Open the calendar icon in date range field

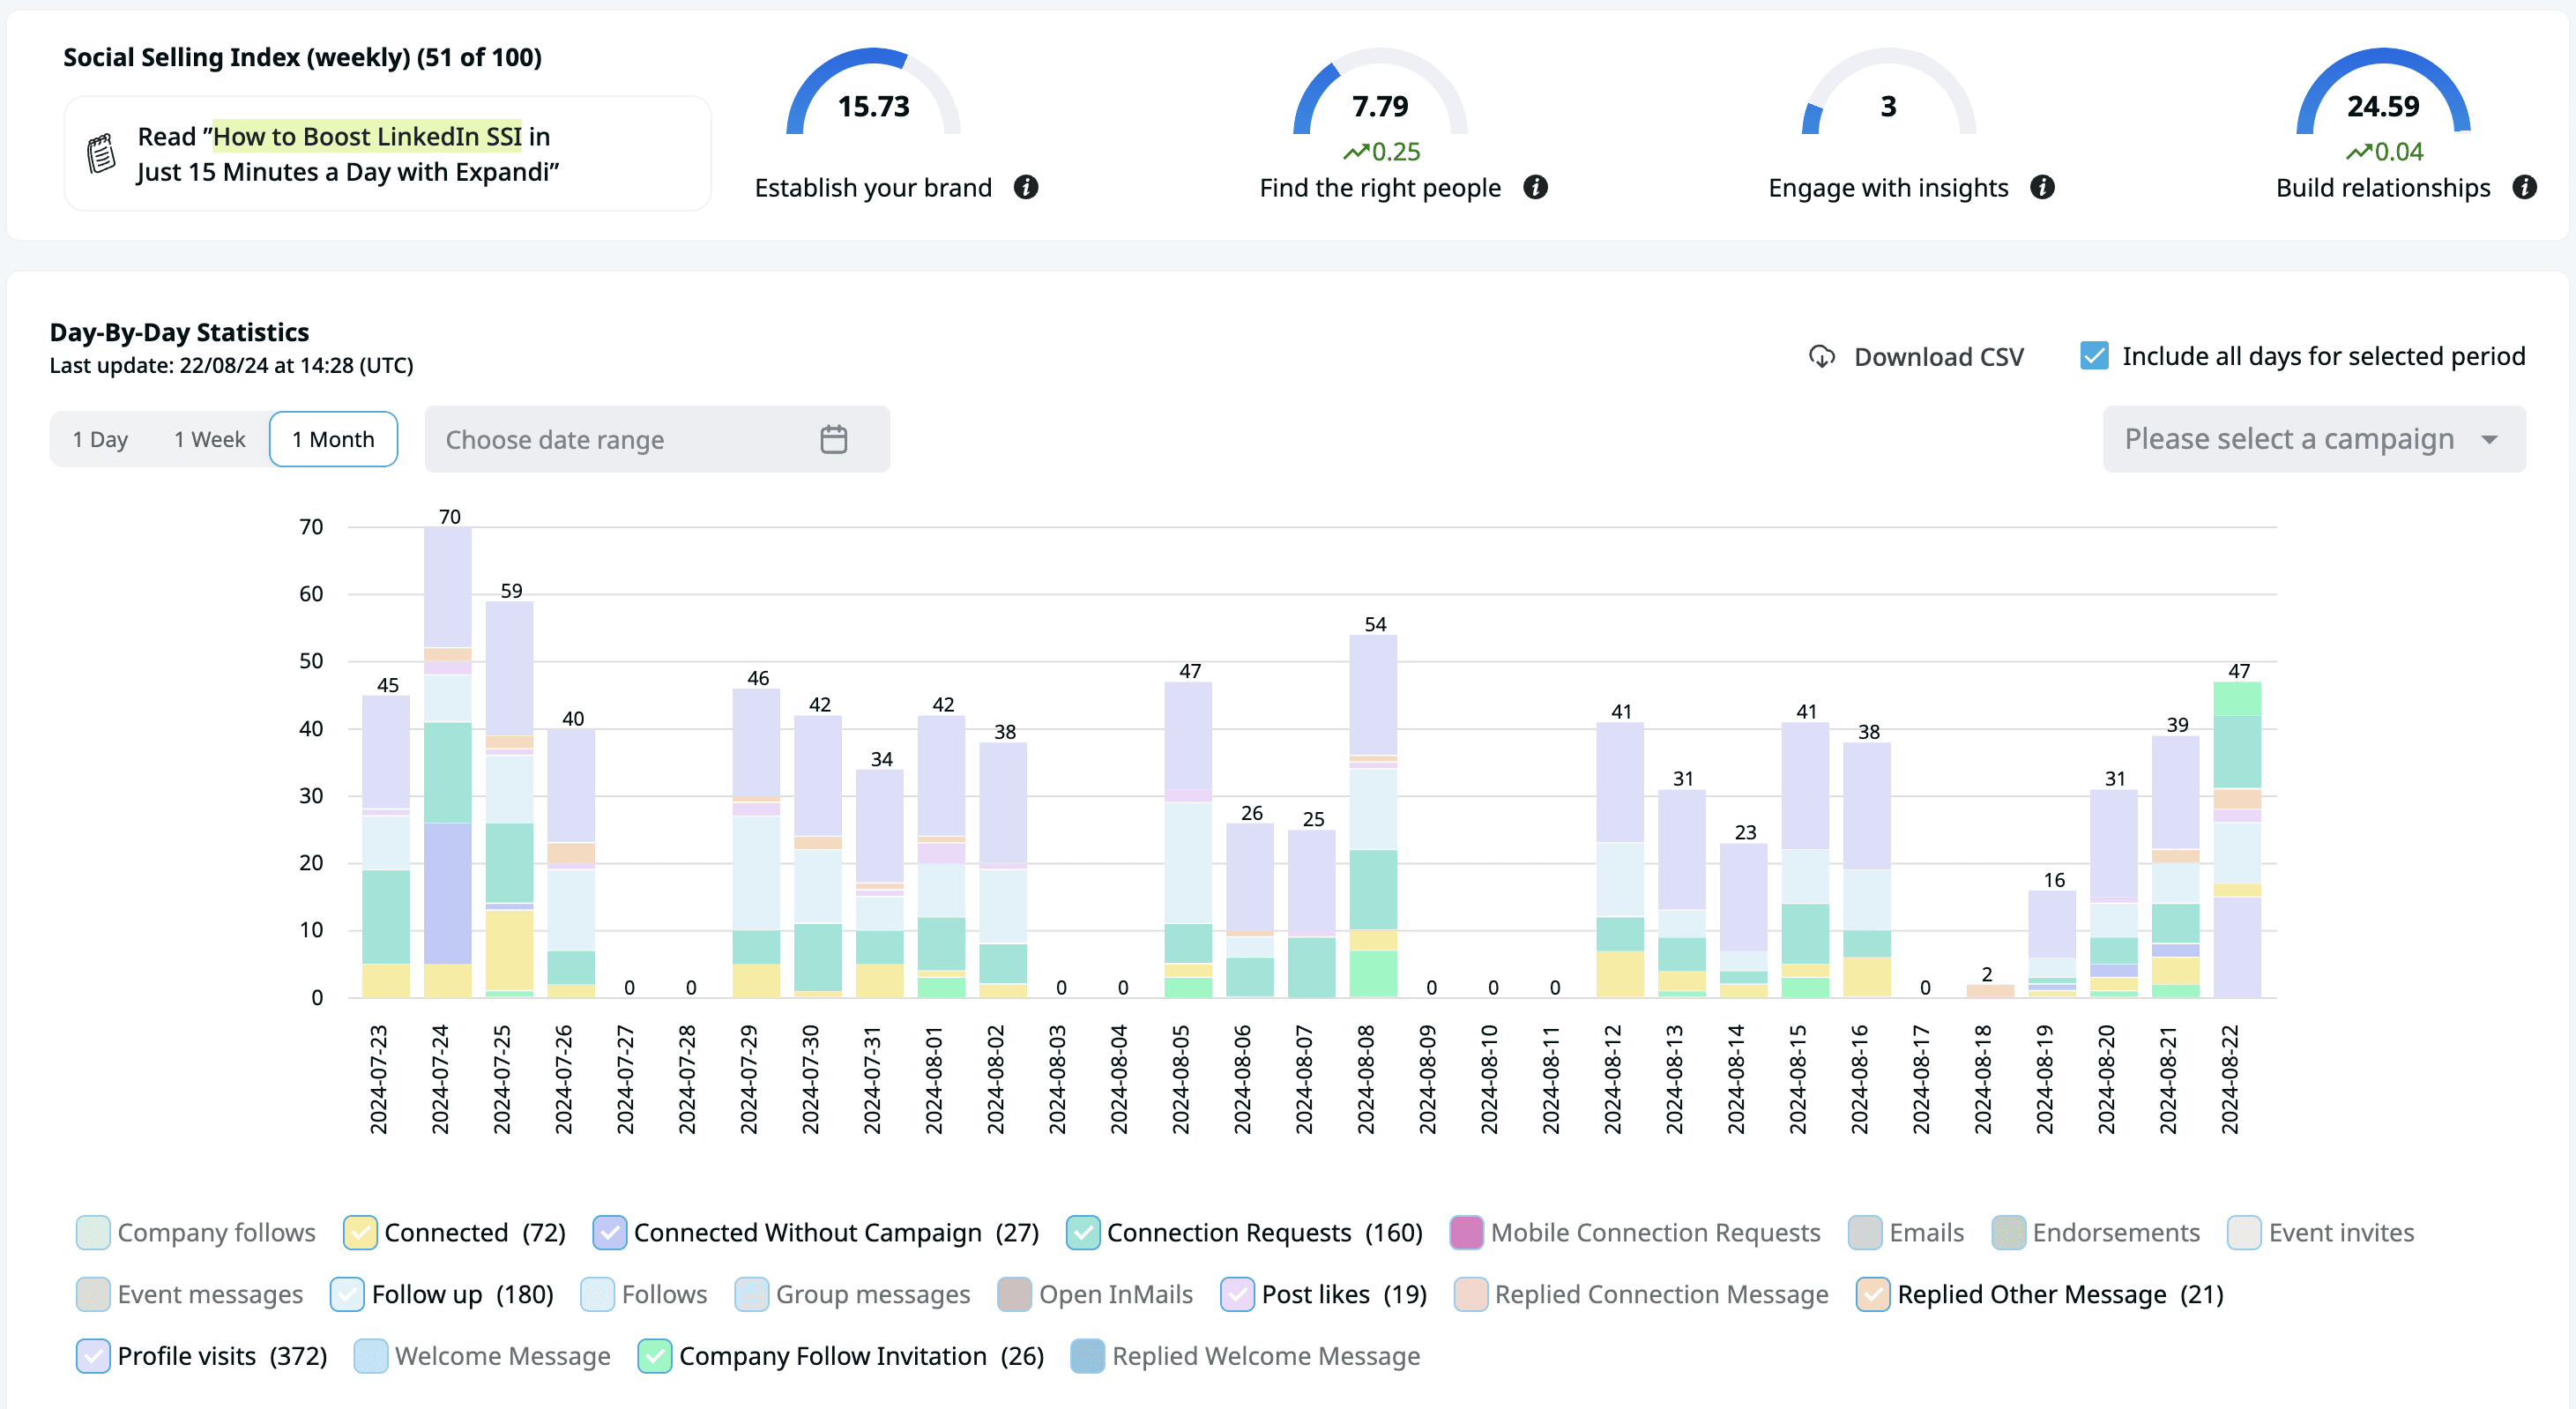tap(833, 439)
